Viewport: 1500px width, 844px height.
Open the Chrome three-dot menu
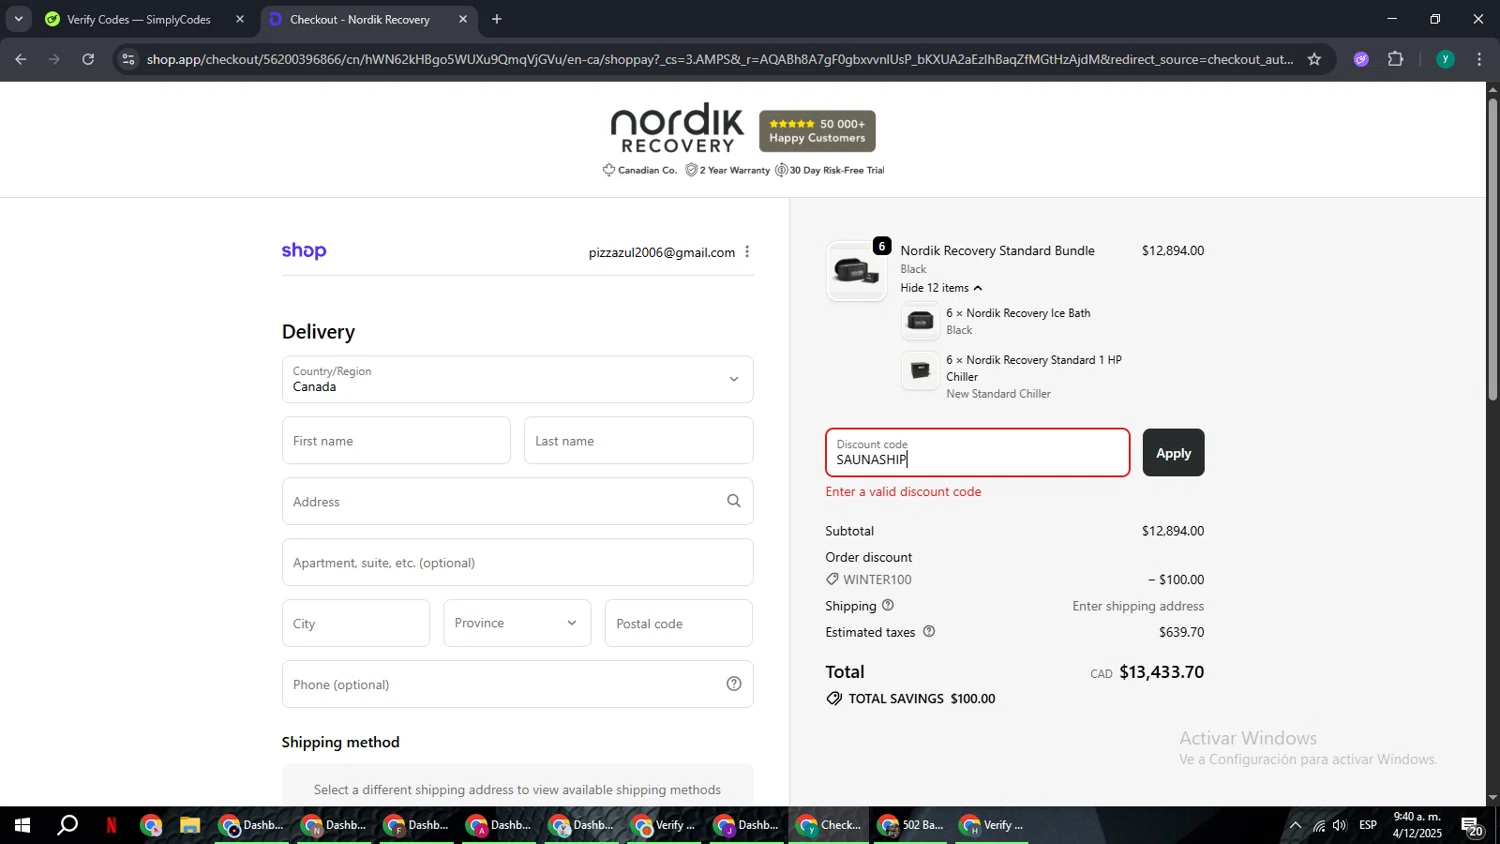[1479, 59]
